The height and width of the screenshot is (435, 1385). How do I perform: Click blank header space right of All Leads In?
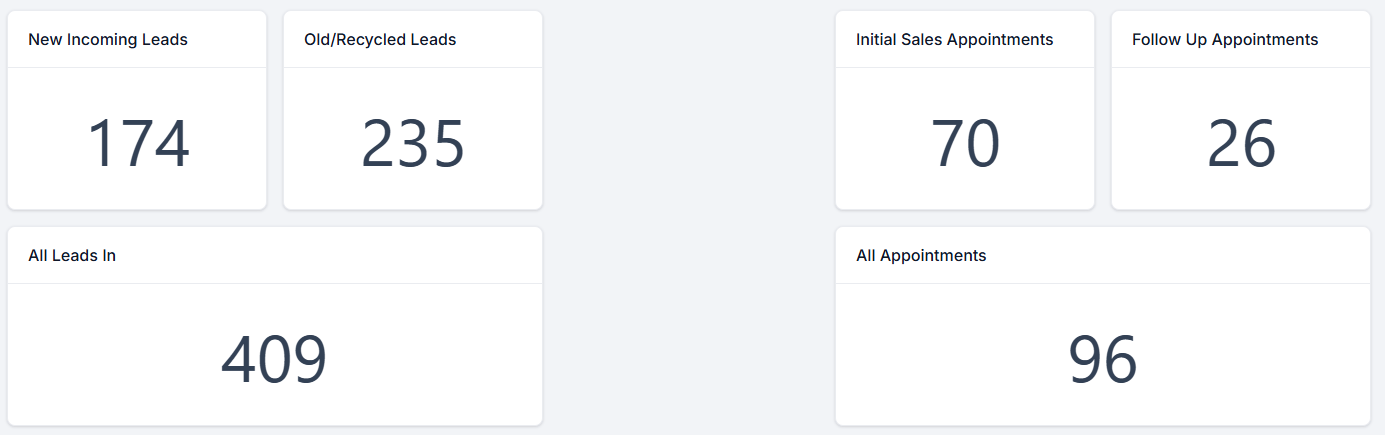(350, 256)
